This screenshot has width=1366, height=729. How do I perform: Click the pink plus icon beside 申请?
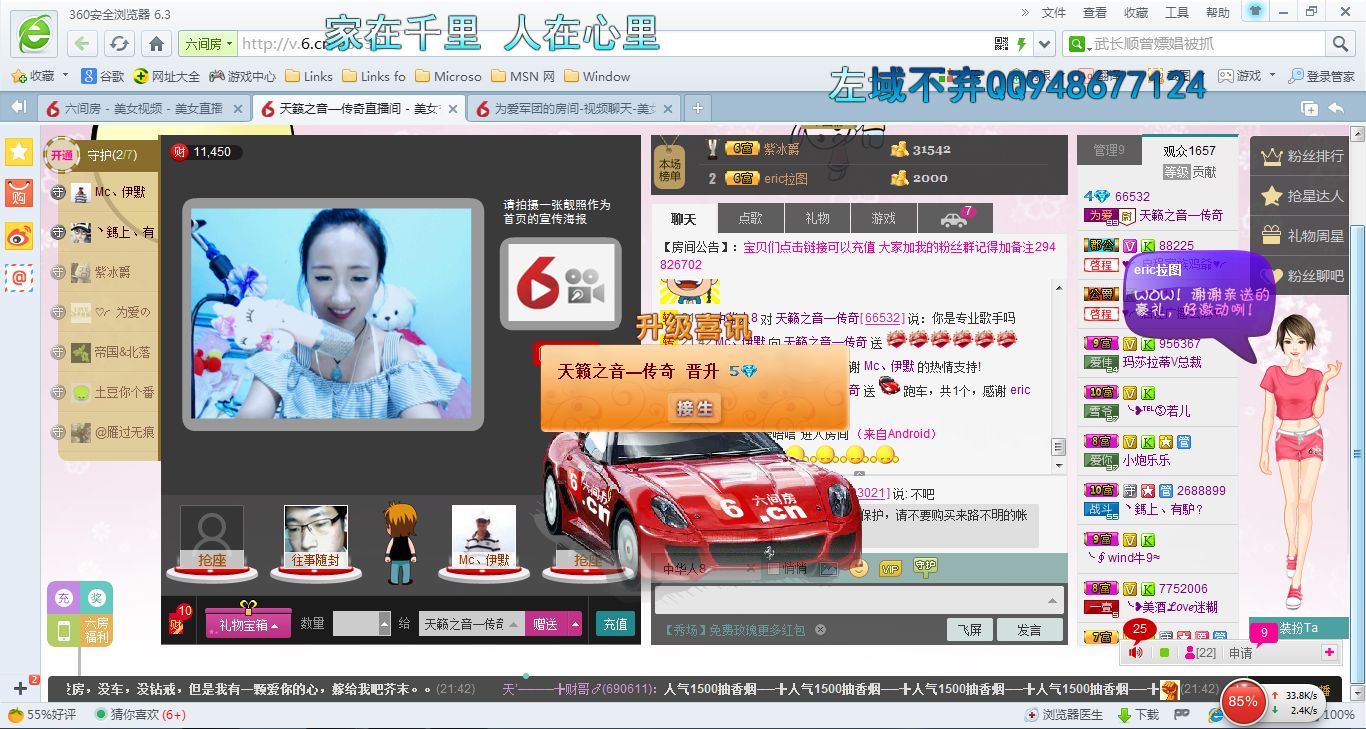point(1329,652)
